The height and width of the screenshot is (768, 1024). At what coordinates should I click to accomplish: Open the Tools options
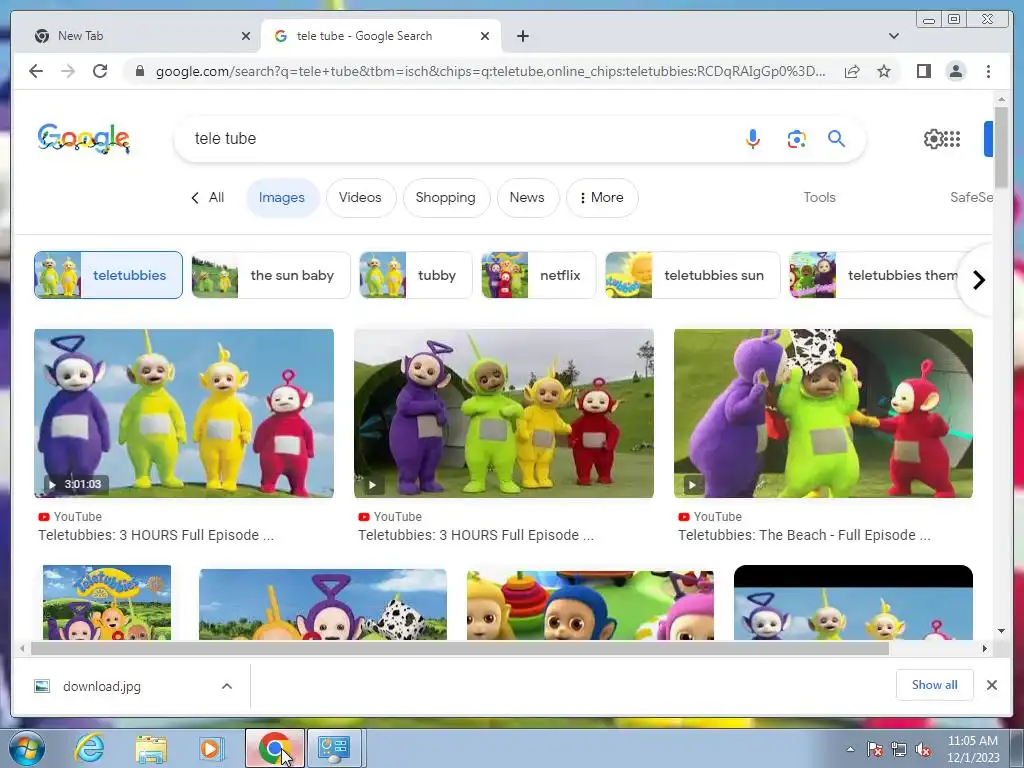pos(819,197)
